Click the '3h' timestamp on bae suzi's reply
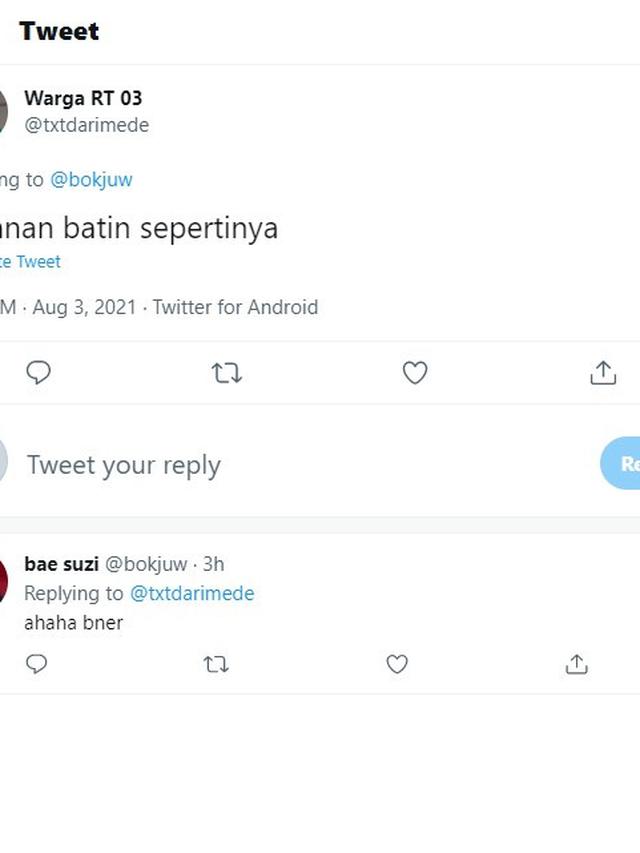The height and width of the screenshot is (853, 640). point(210,564)
